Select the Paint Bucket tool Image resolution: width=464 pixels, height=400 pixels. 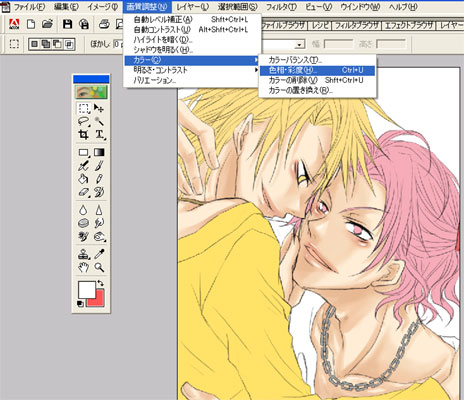coord(84,179)
